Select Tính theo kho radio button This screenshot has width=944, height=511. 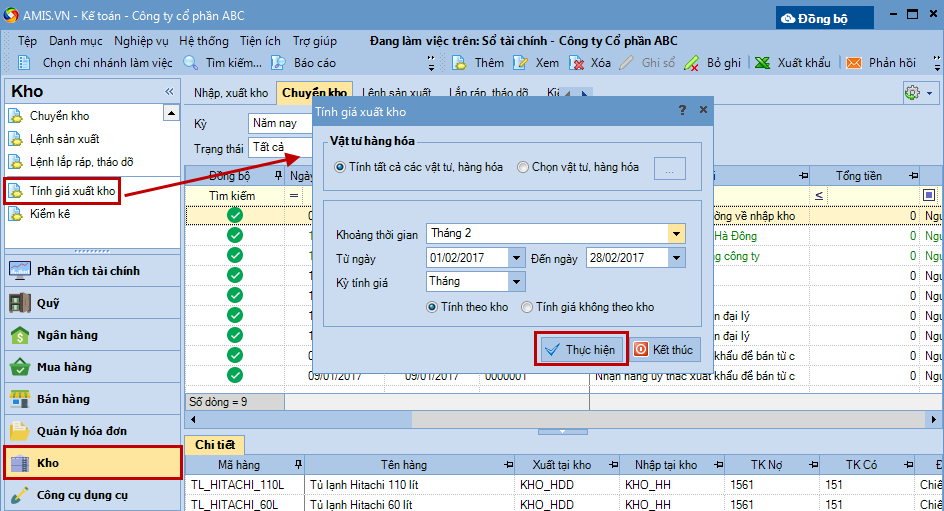pos(432,307)
